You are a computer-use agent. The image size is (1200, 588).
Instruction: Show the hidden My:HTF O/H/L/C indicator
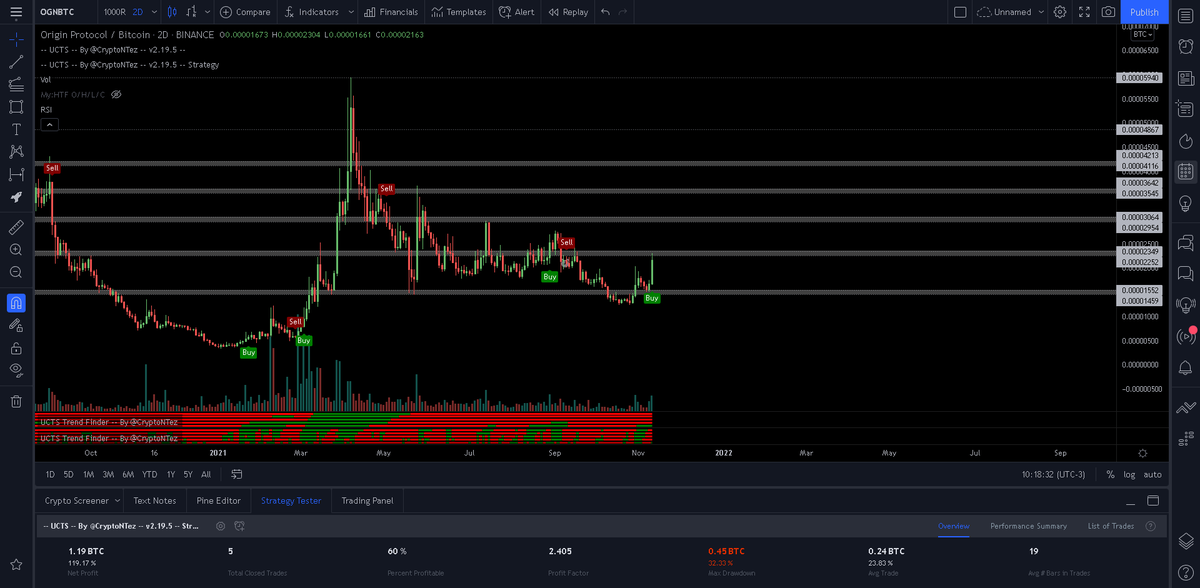pyautogui.click(x=116, y=94)
